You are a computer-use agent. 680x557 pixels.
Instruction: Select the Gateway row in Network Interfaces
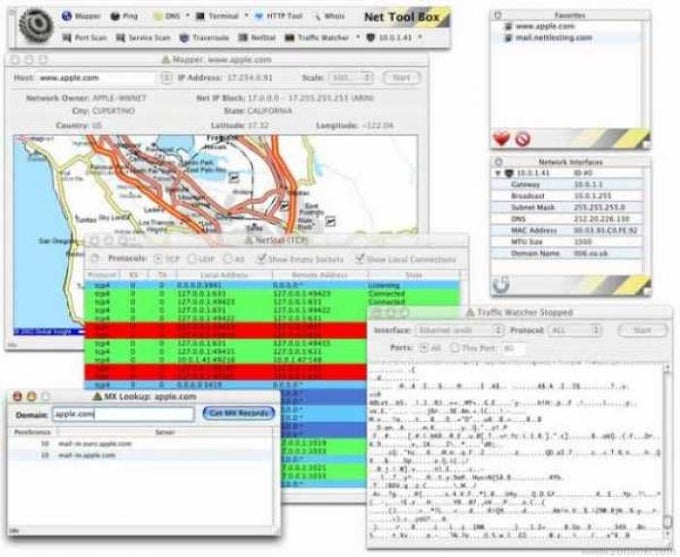pyautogui.click(x=567, y=185)
